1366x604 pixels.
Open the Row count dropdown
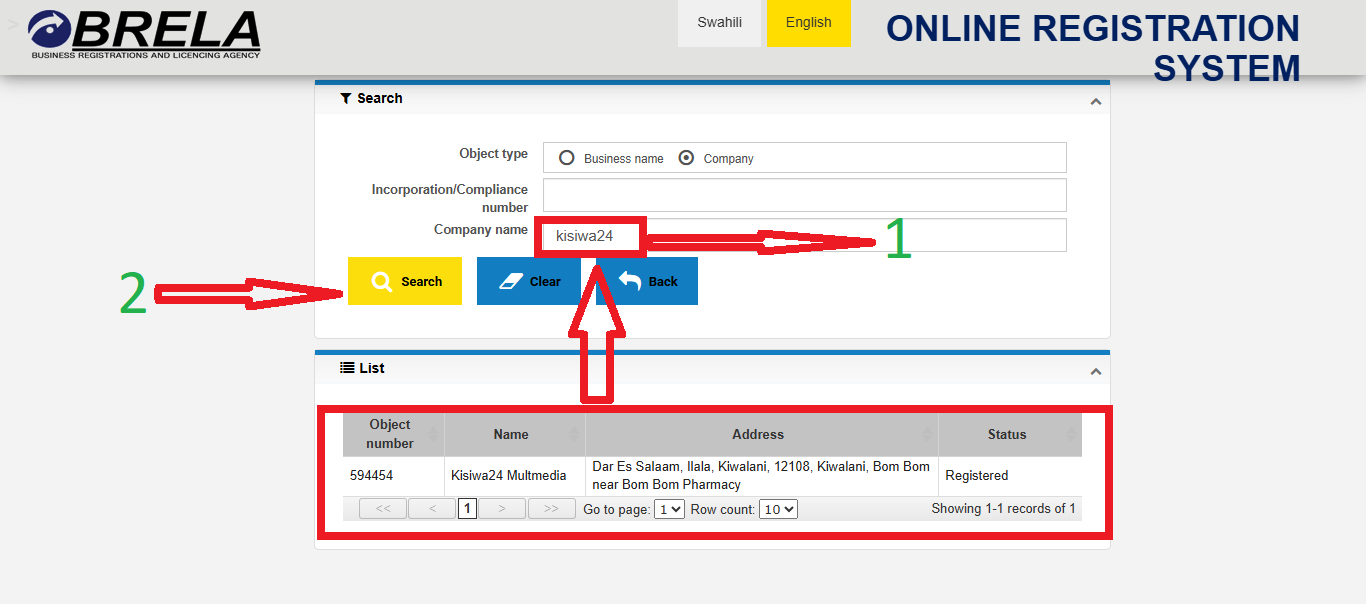pyautogui.click(x=778, y=509)
